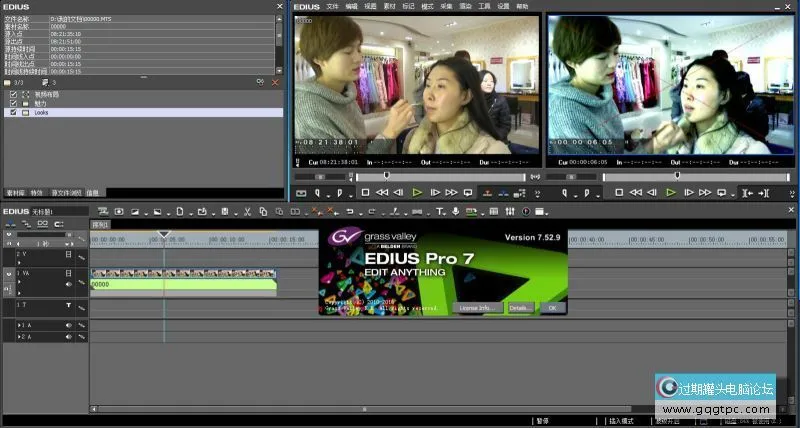The height and width of the screenshot is (428, 800).
Task: Expand the 1 A audio track
Action: click(19, 326)
